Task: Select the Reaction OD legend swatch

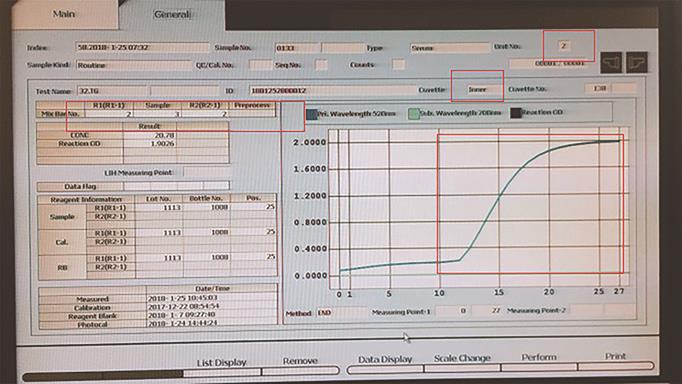Action: [516, 113]
